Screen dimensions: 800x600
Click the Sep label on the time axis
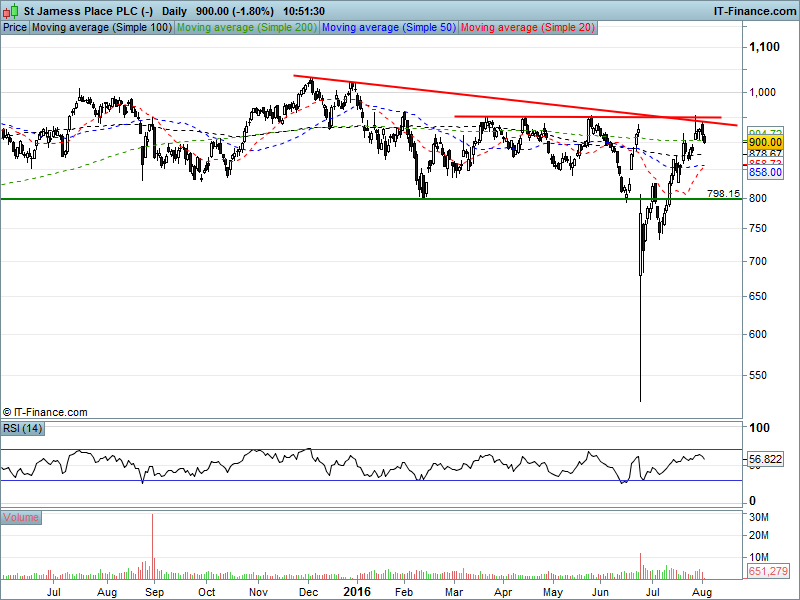click(x=155, y=592)
